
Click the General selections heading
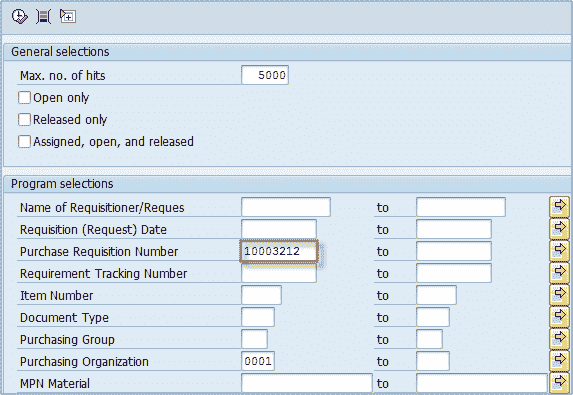click(x=60, y=52)
